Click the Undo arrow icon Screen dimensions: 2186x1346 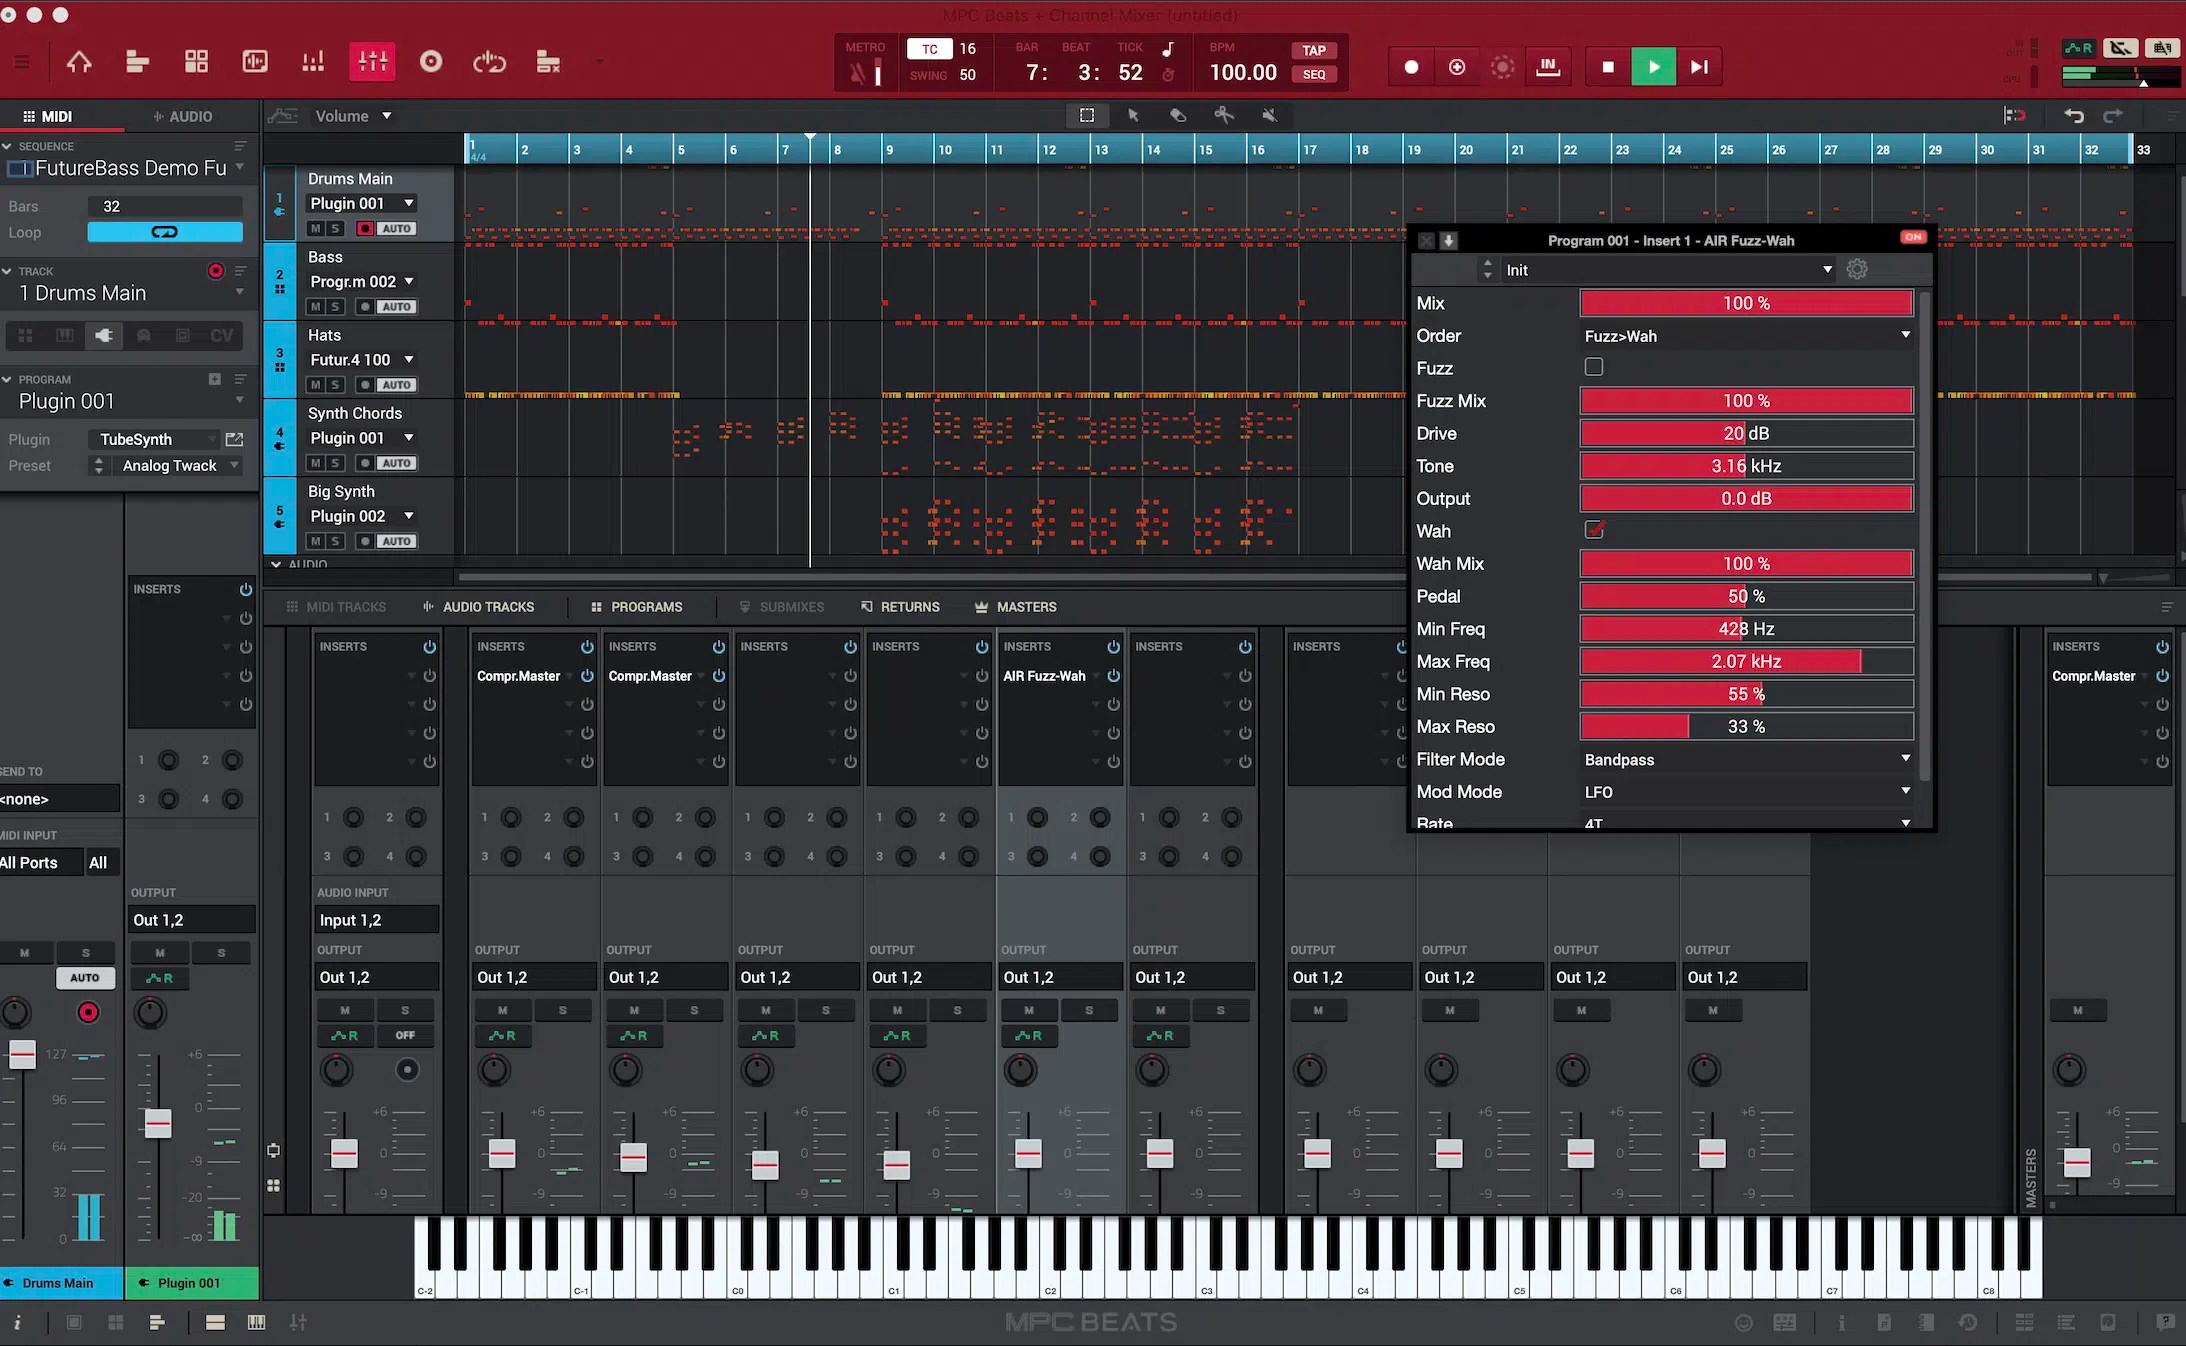pyautogui.click(x=2074, y=115)
